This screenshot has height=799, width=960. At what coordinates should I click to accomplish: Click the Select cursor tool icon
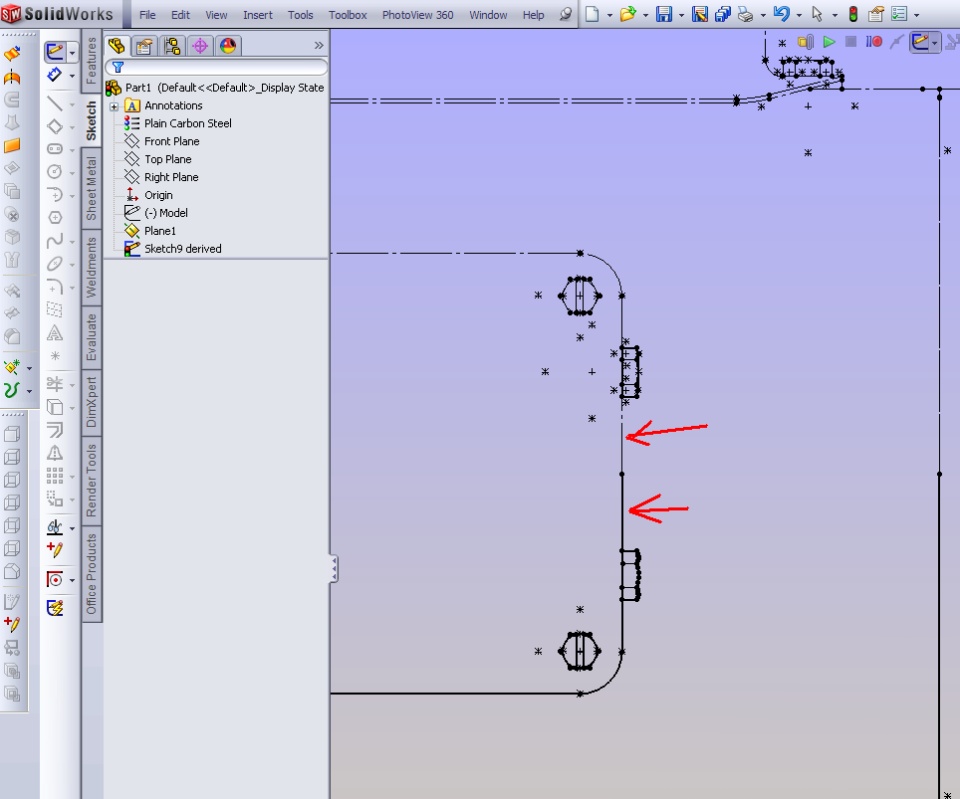[x=817, y=13]
